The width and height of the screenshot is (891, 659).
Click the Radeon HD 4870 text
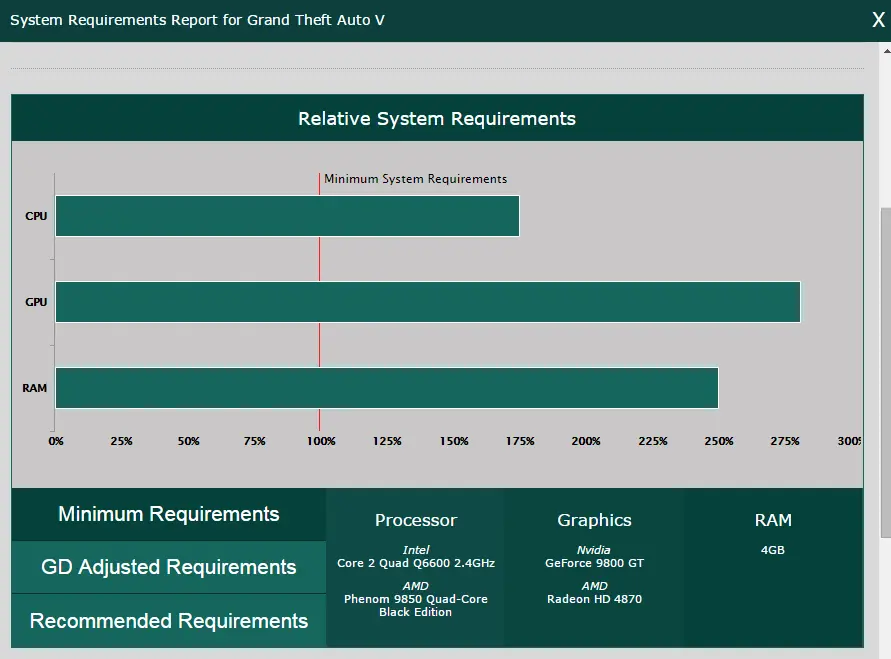(x=594, y=599)
